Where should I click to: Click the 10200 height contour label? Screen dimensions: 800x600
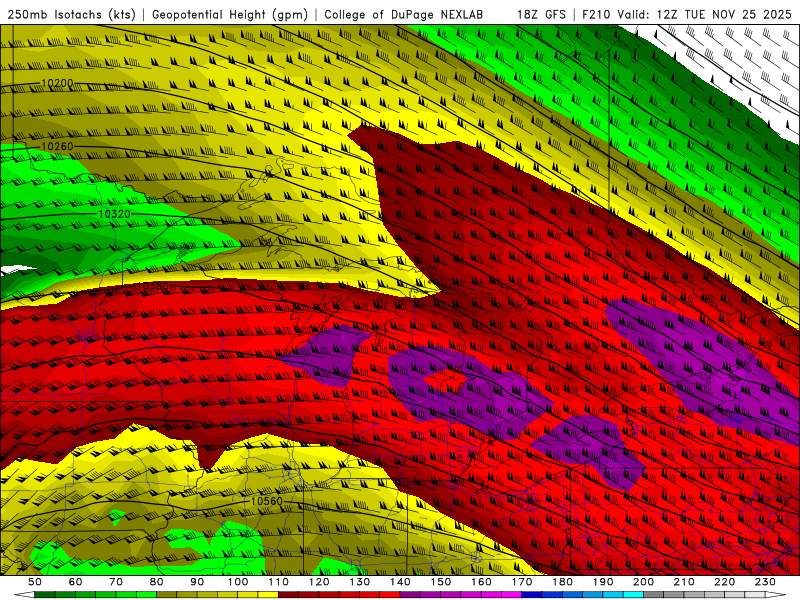(57, 83)
